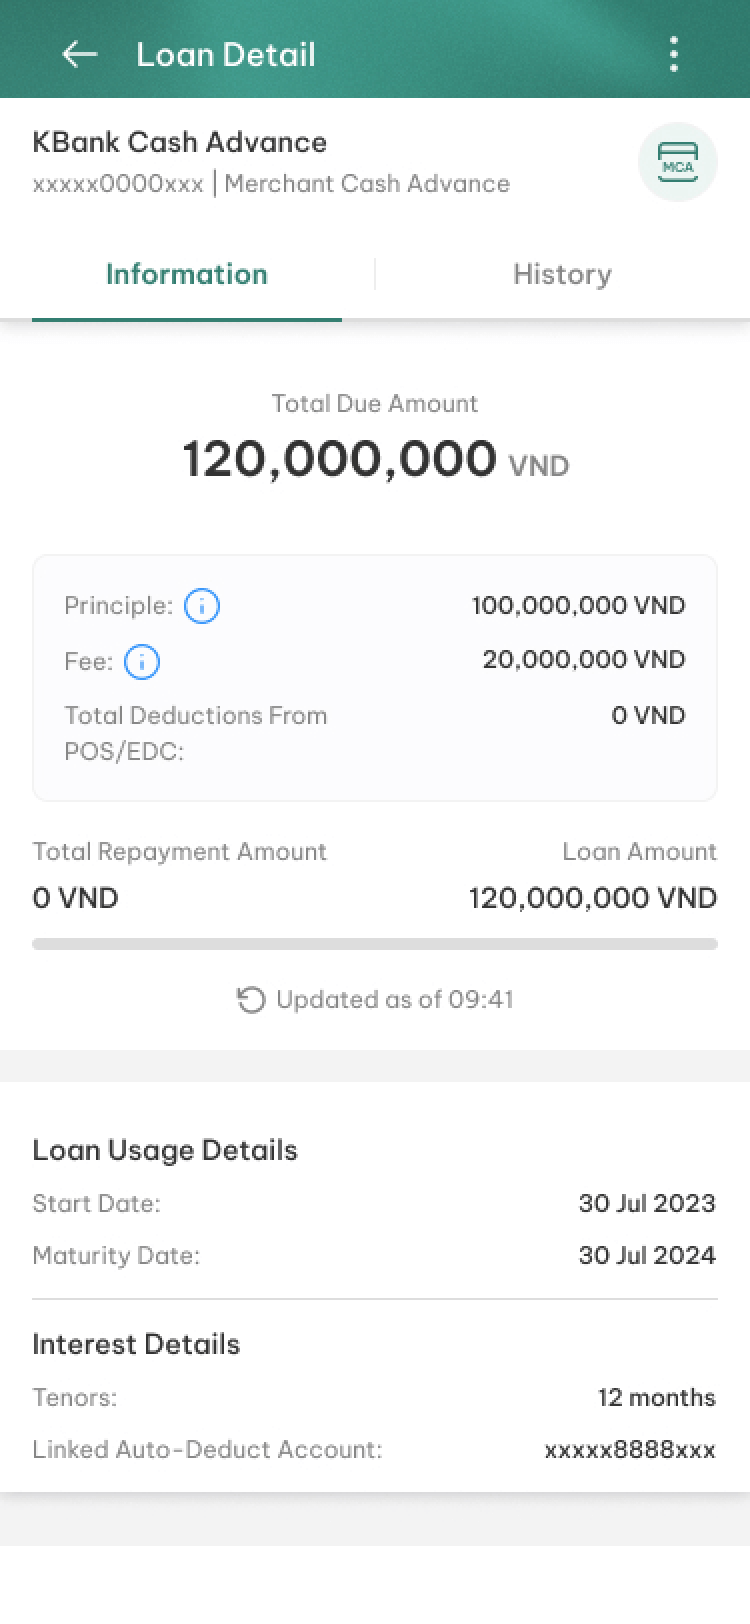
Task: Open the three-dot overflow menu
Action: coord(674,54)
